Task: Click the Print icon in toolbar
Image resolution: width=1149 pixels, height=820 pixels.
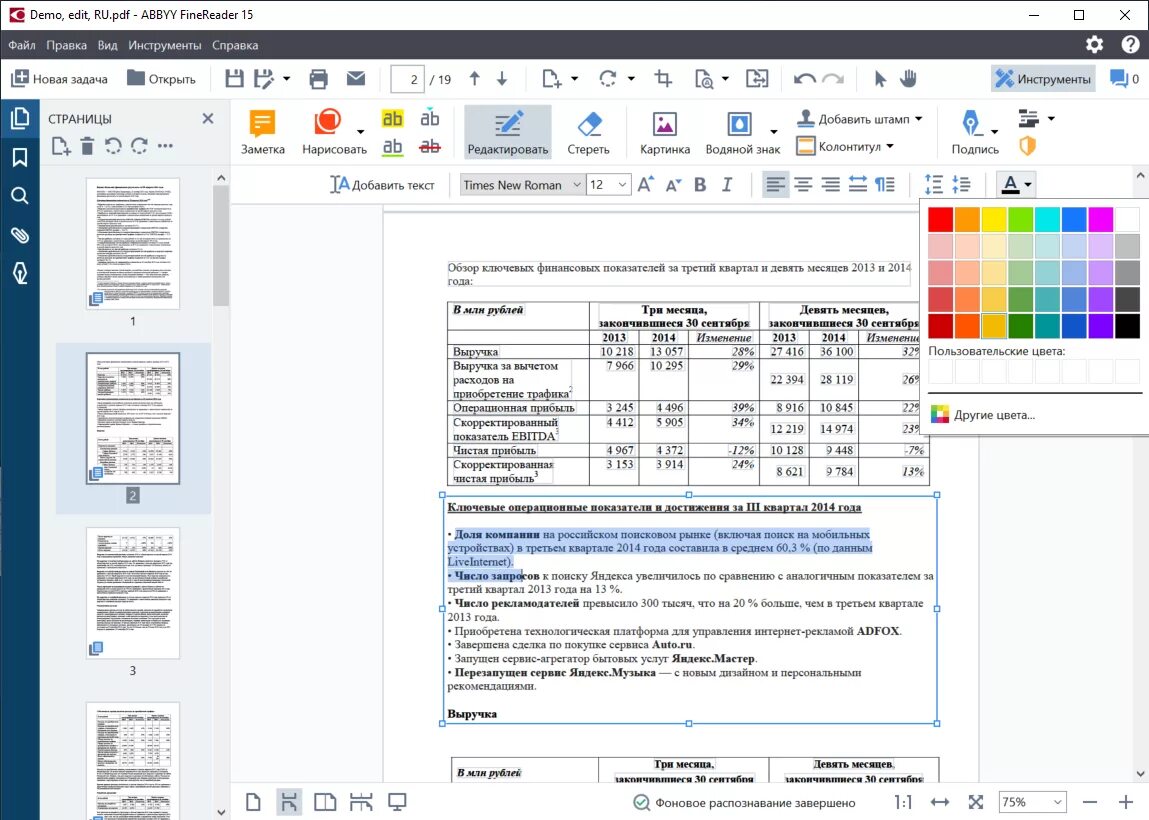Action: coord(318,78)
